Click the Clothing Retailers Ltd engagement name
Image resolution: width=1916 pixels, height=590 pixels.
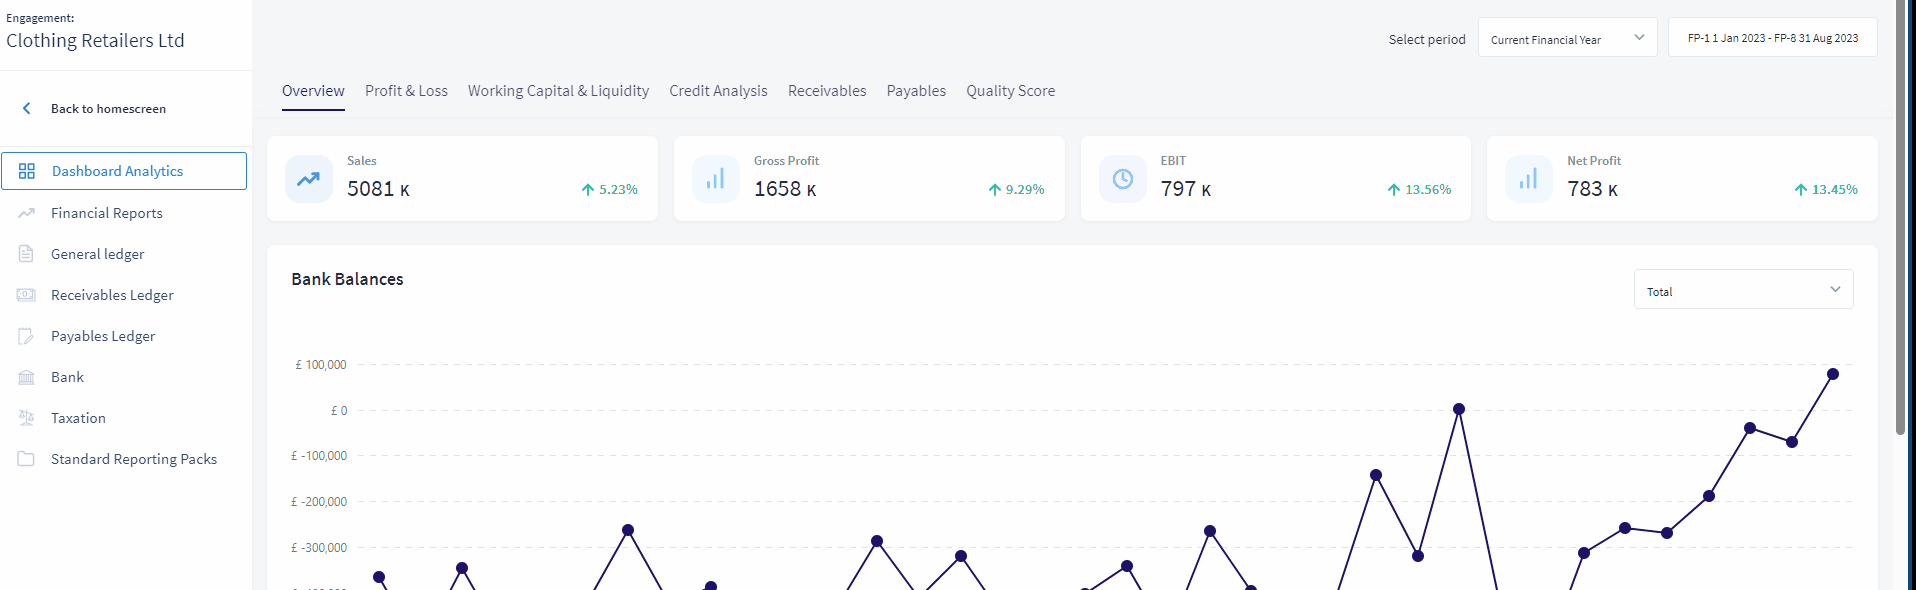point(95,41)
